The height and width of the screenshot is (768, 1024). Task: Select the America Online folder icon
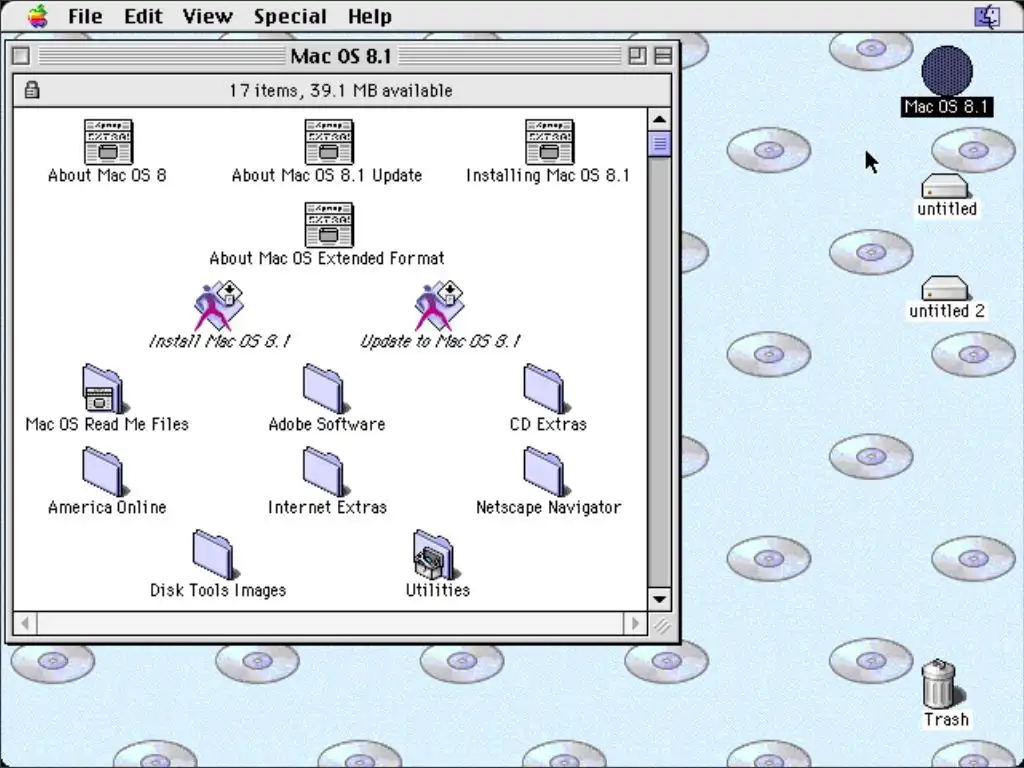pyautogui.click(x=105, y=472)
